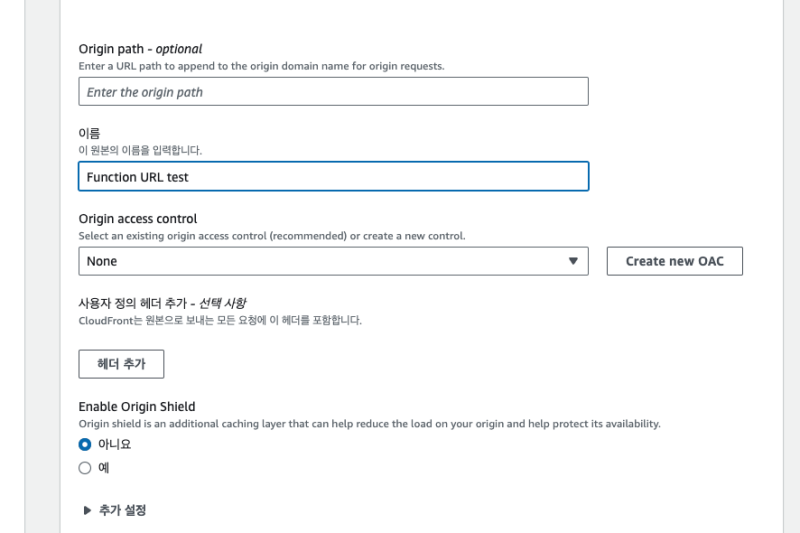Click the 헤더 추가 button
This screenshot has width=800, height=533.
click(x=121, y=364)
